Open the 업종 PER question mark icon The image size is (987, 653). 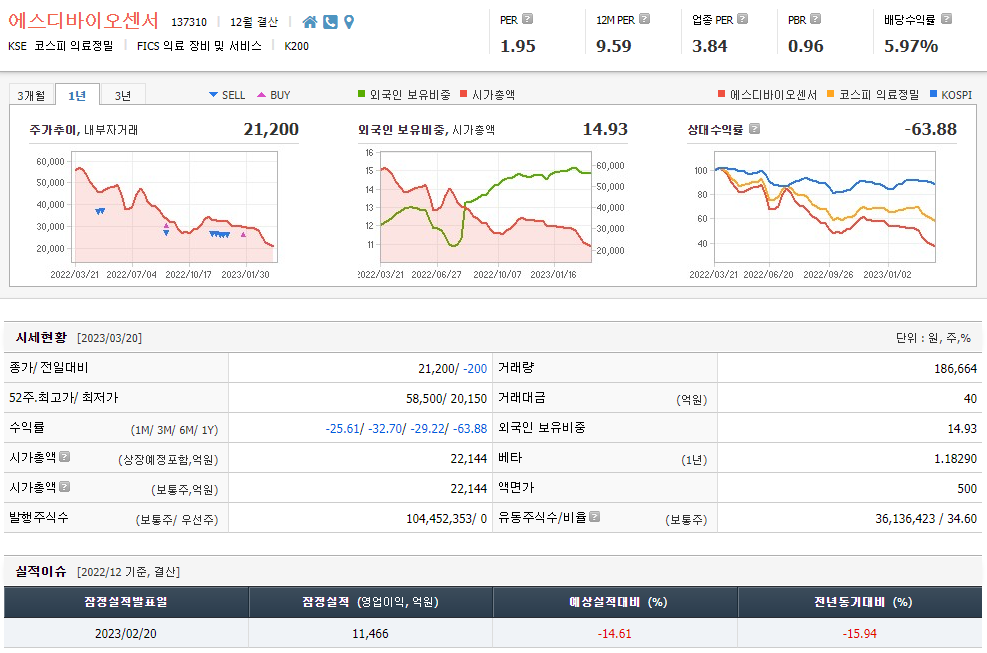(744, 18)
